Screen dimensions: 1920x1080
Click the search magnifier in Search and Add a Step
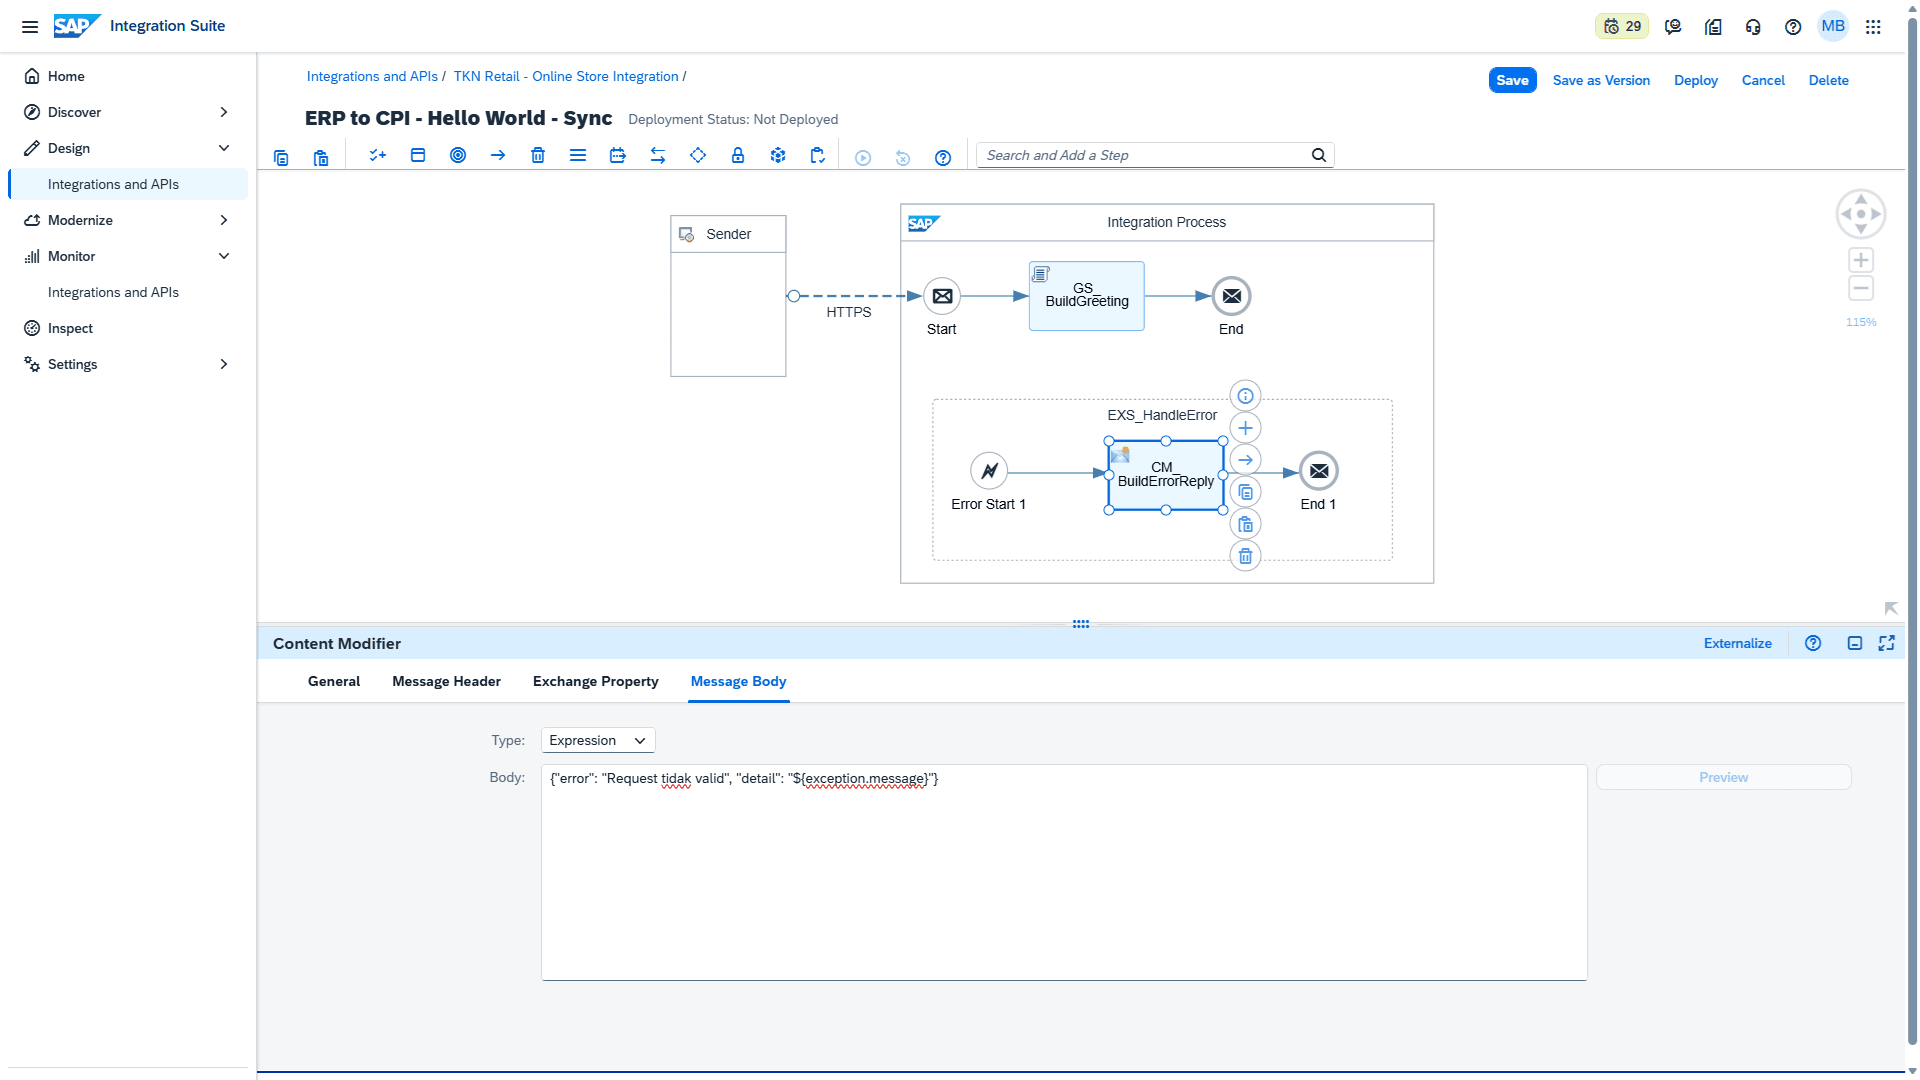click(1319, 155)
